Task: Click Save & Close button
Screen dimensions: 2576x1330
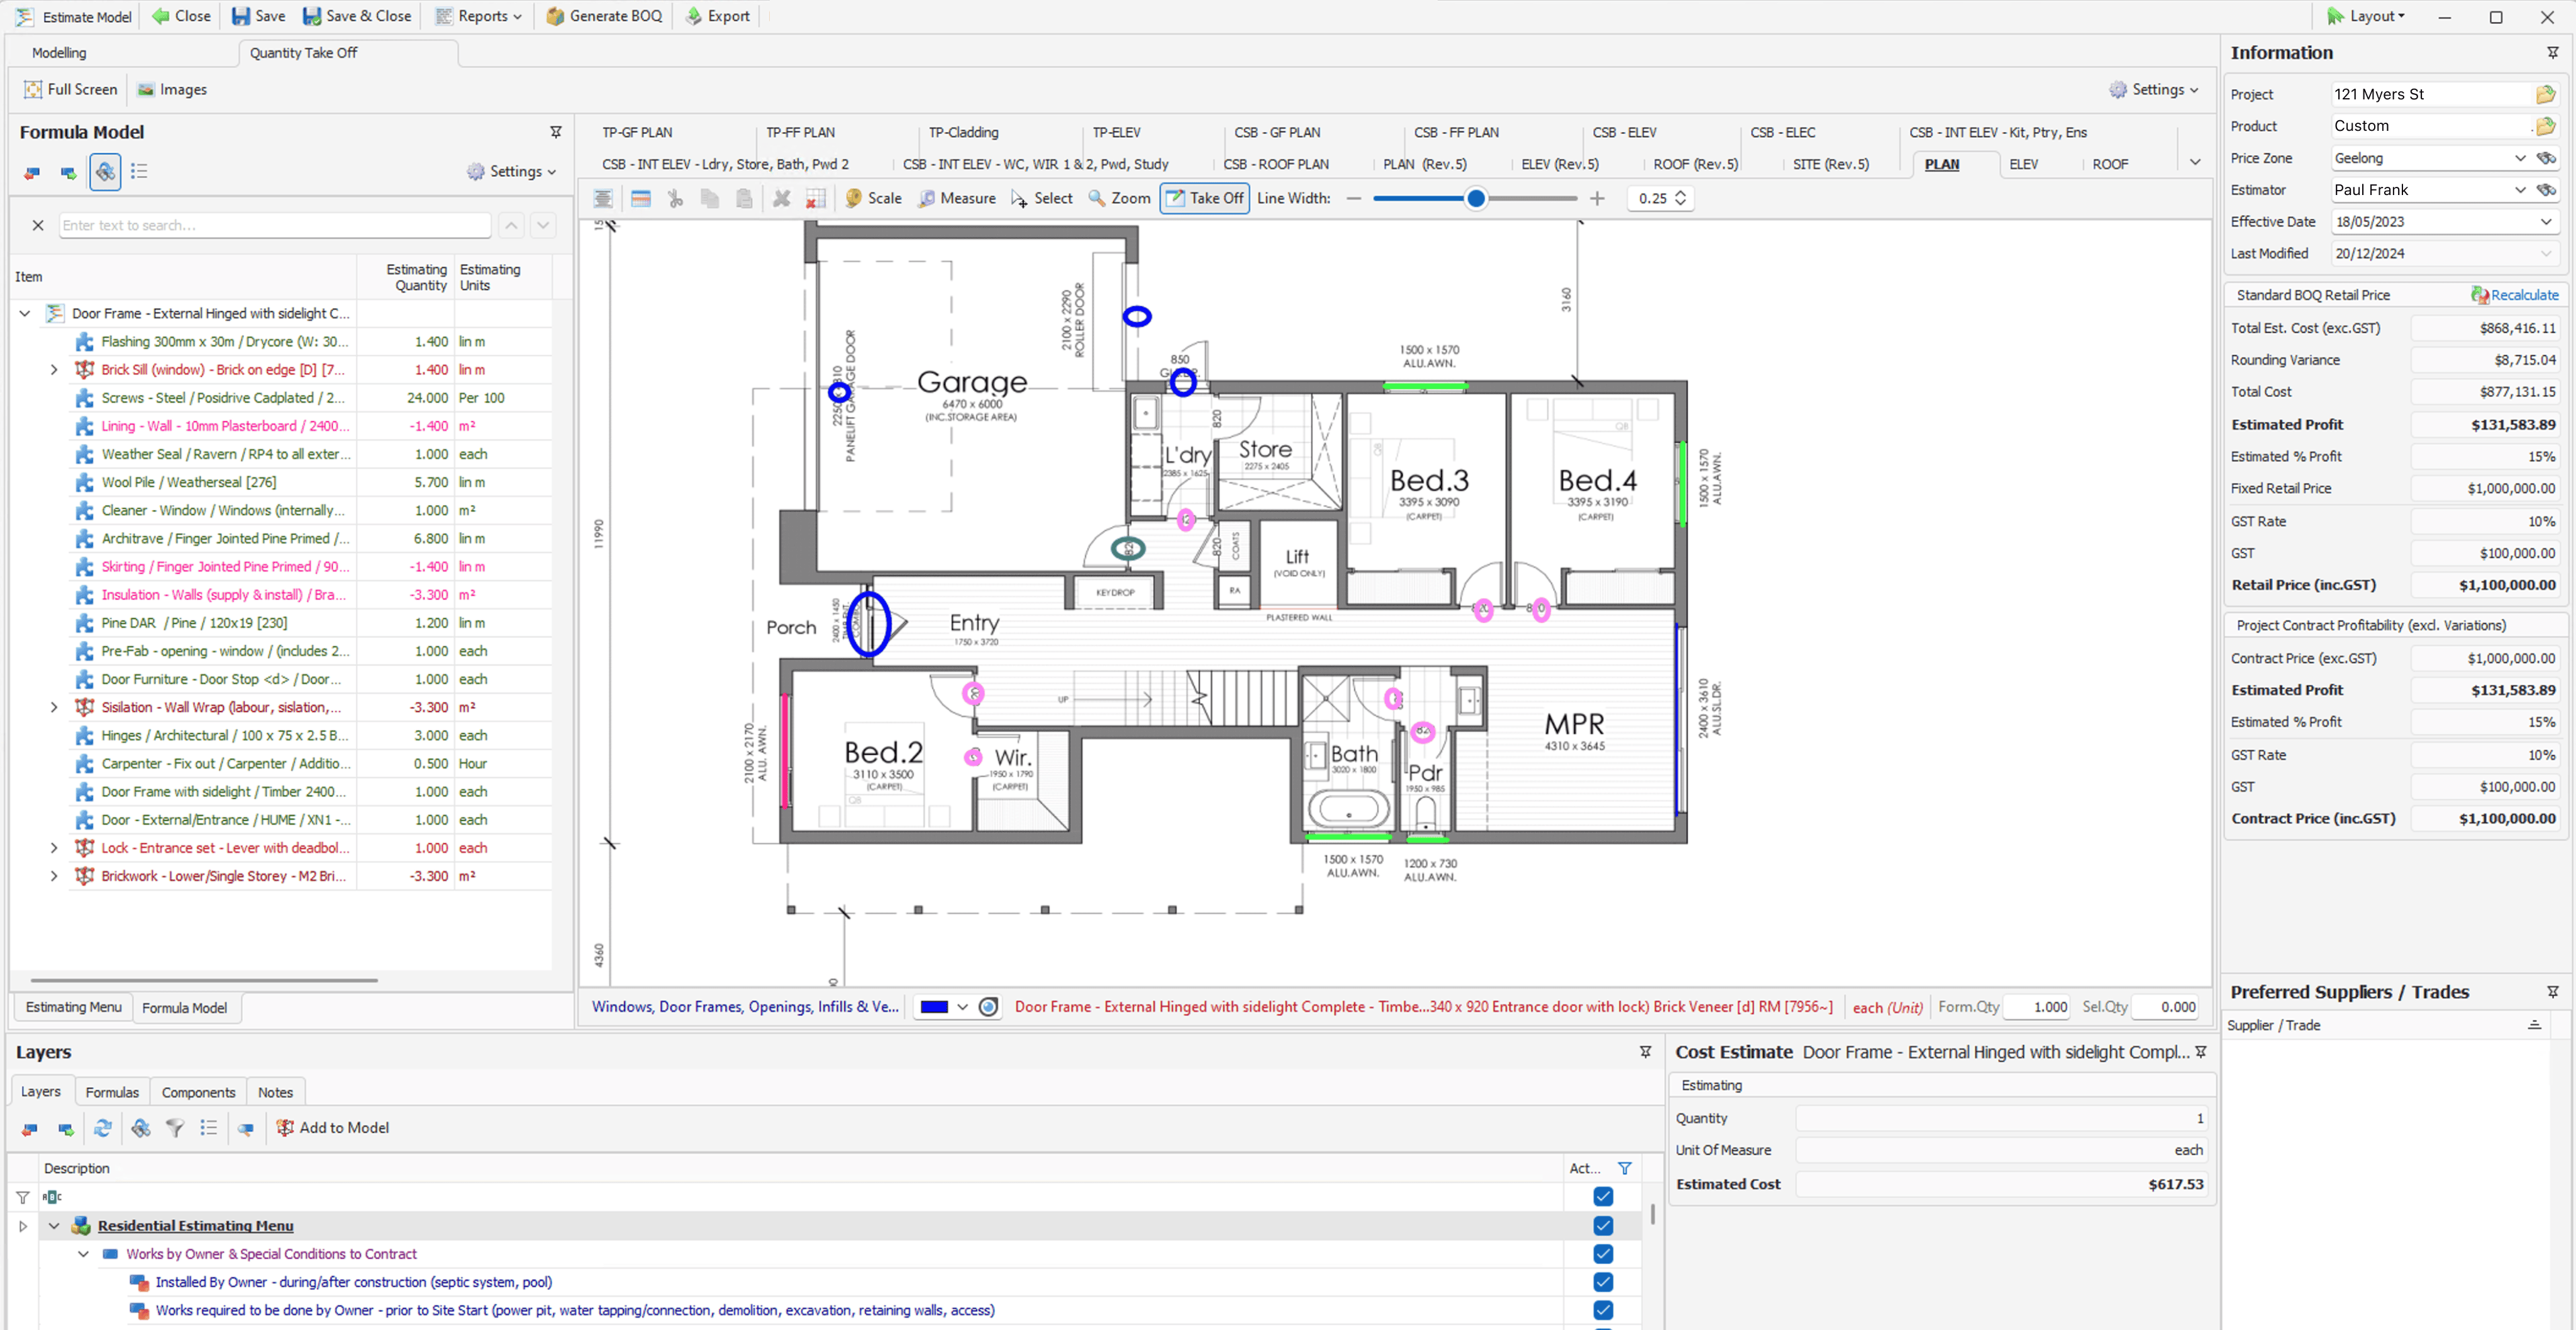Action: point(346,17)
